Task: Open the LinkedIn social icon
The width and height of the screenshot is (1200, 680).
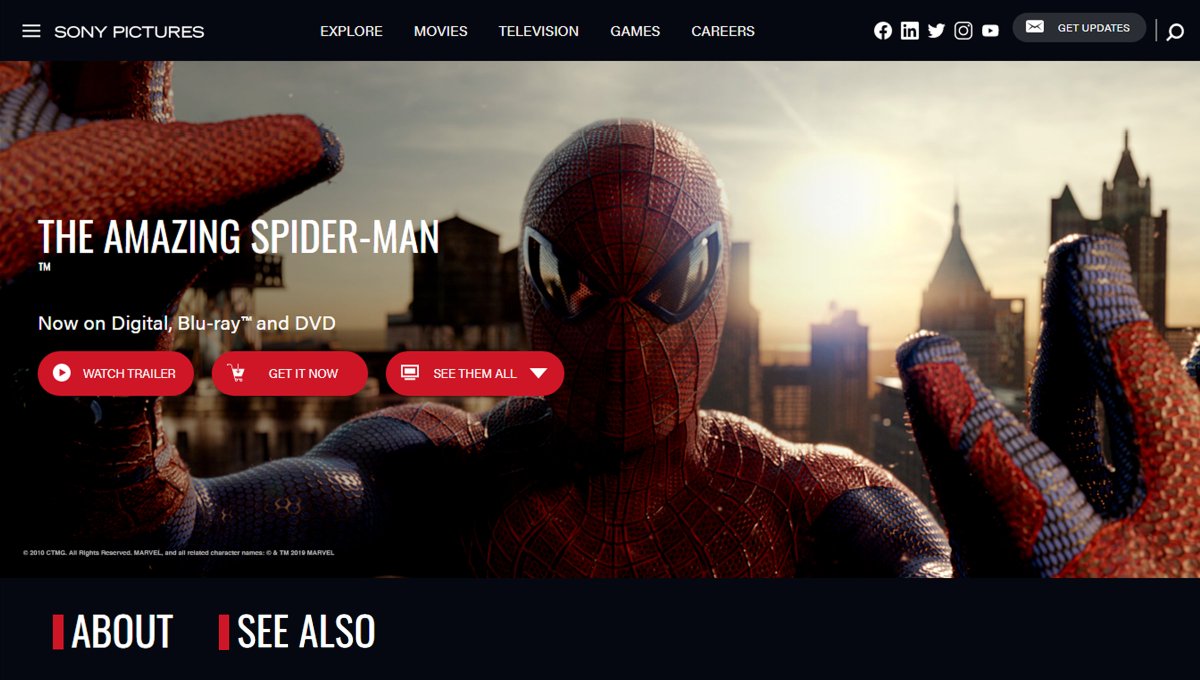Action: [910, 31]
